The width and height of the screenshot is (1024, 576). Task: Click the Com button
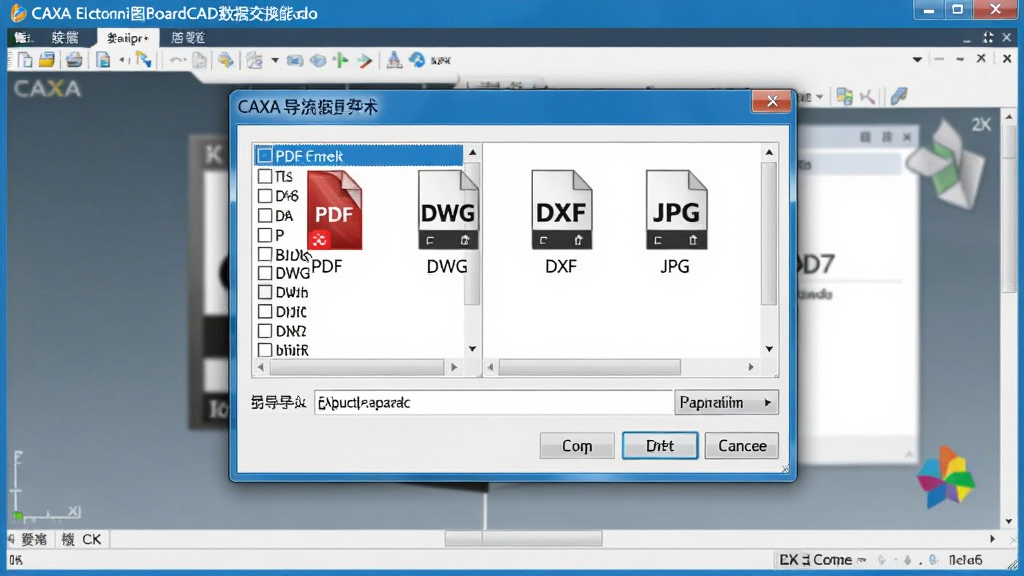pyautogui.click(x=577, y=445)
